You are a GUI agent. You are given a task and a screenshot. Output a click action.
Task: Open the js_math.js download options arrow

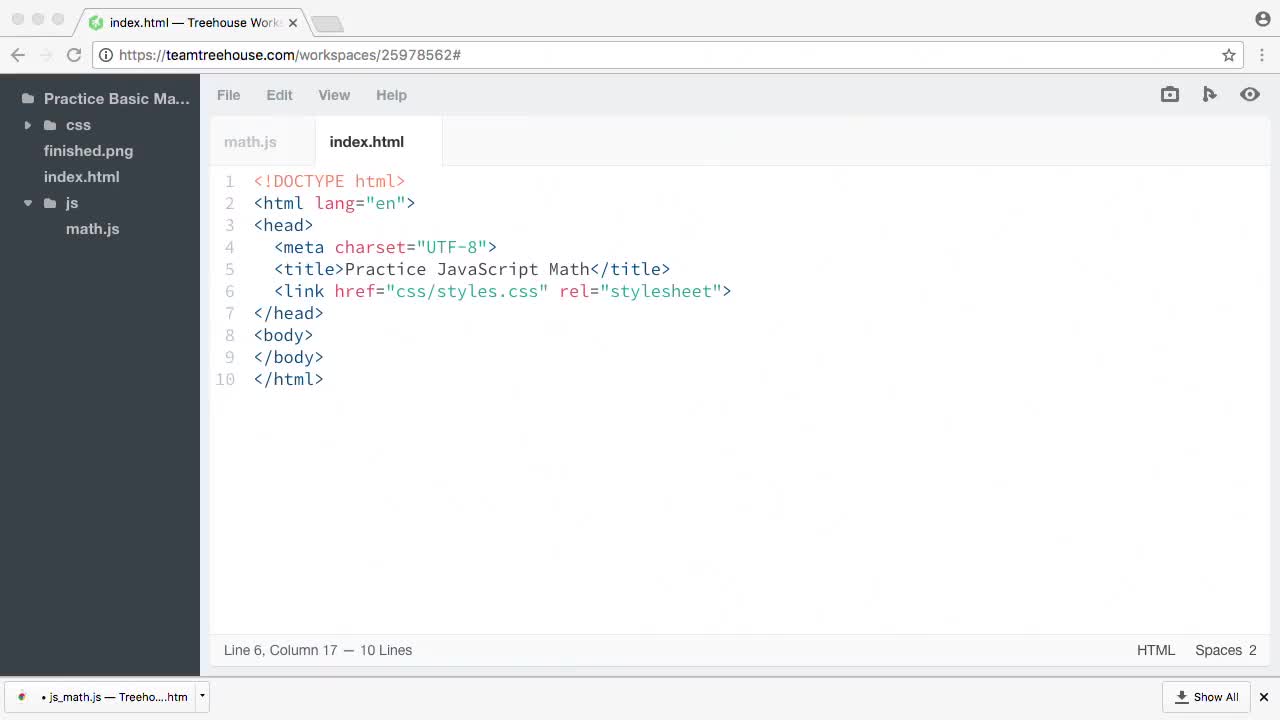(x=202, y=696)
